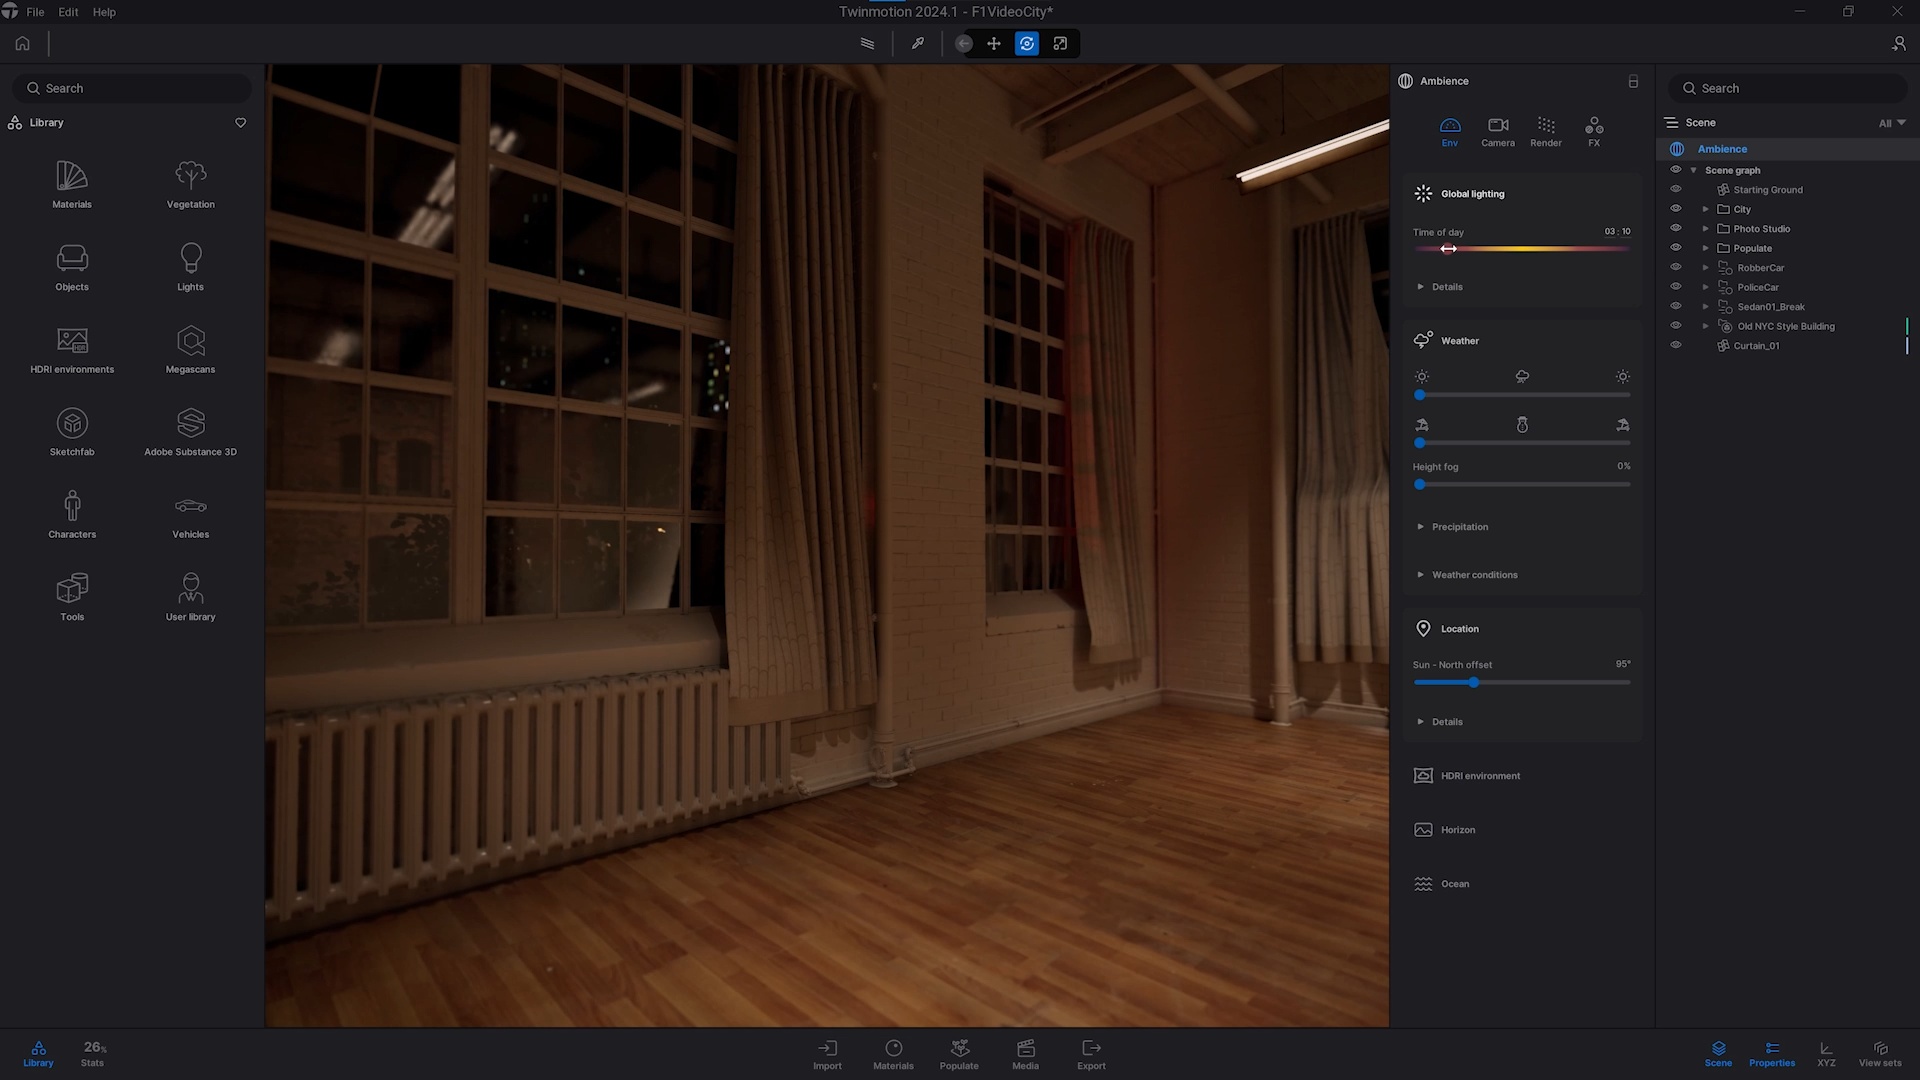The height and width of the screenshot is (1080, 1920).
Task: Select the scale gizmo tool
Action: click(1060, 43)
